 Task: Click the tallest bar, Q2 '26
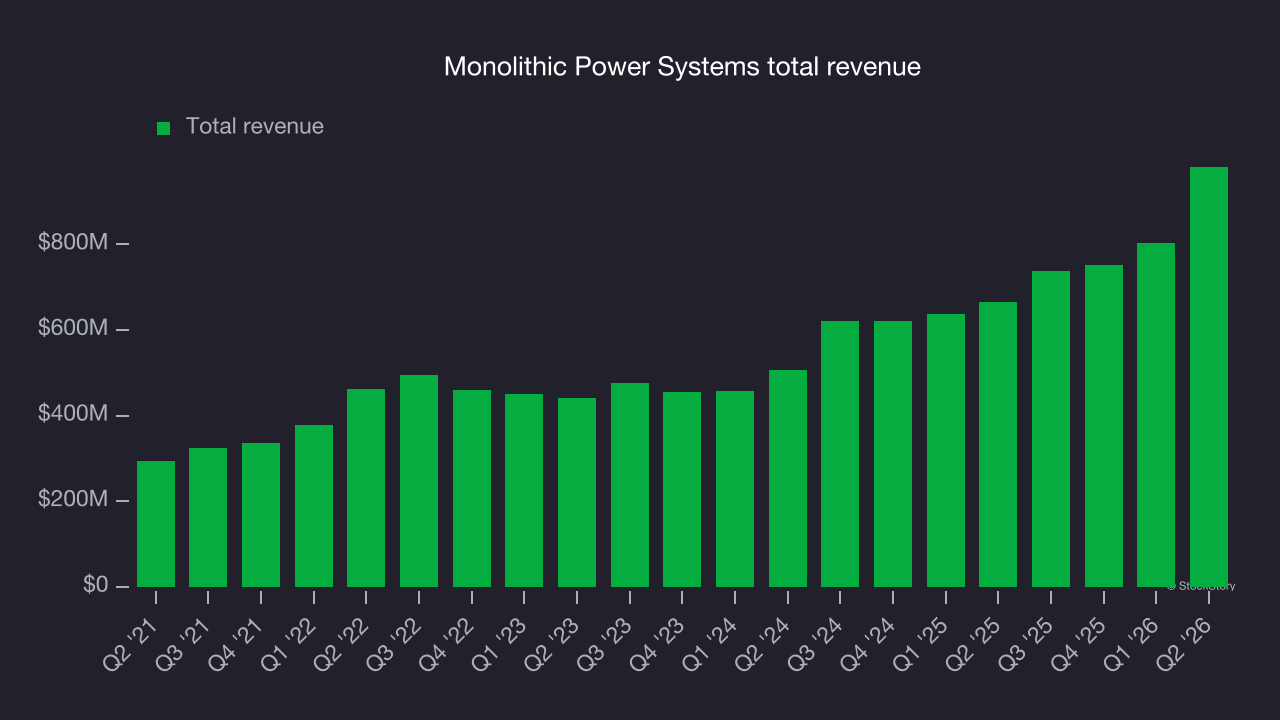pos(1209,377)
